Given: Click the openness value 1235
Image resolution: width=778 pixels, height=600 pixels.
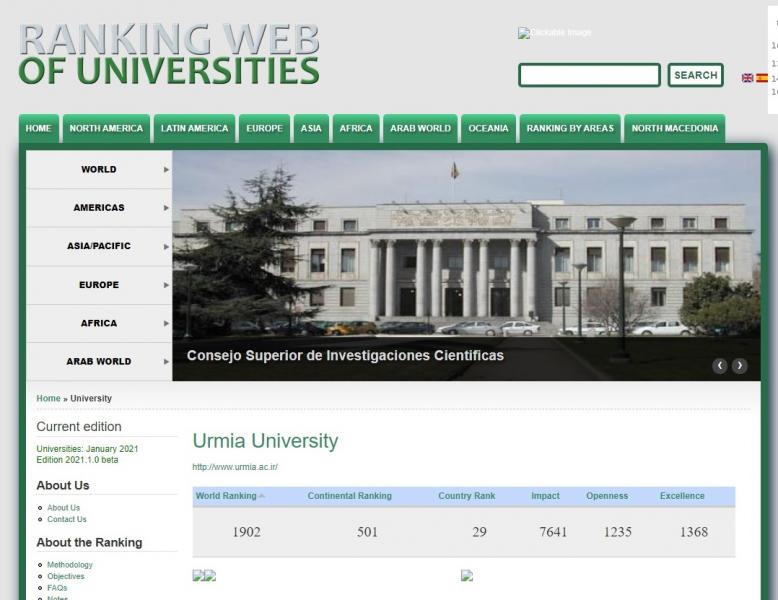Looking at the screenshot, I should pyautogui.click(x=618, y=532).
